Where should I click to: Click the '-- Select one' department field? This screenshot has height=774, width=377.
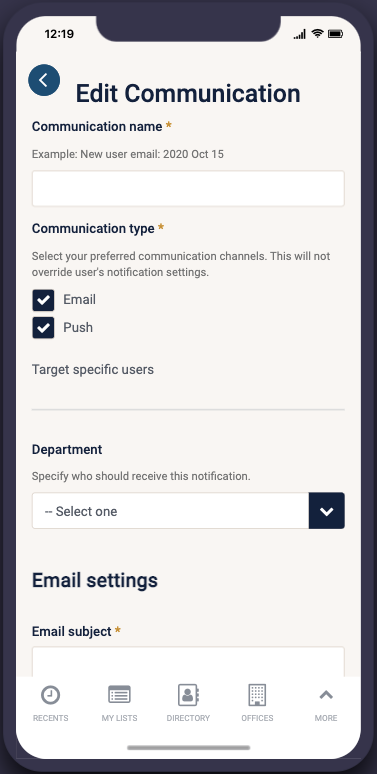[170, 511]
